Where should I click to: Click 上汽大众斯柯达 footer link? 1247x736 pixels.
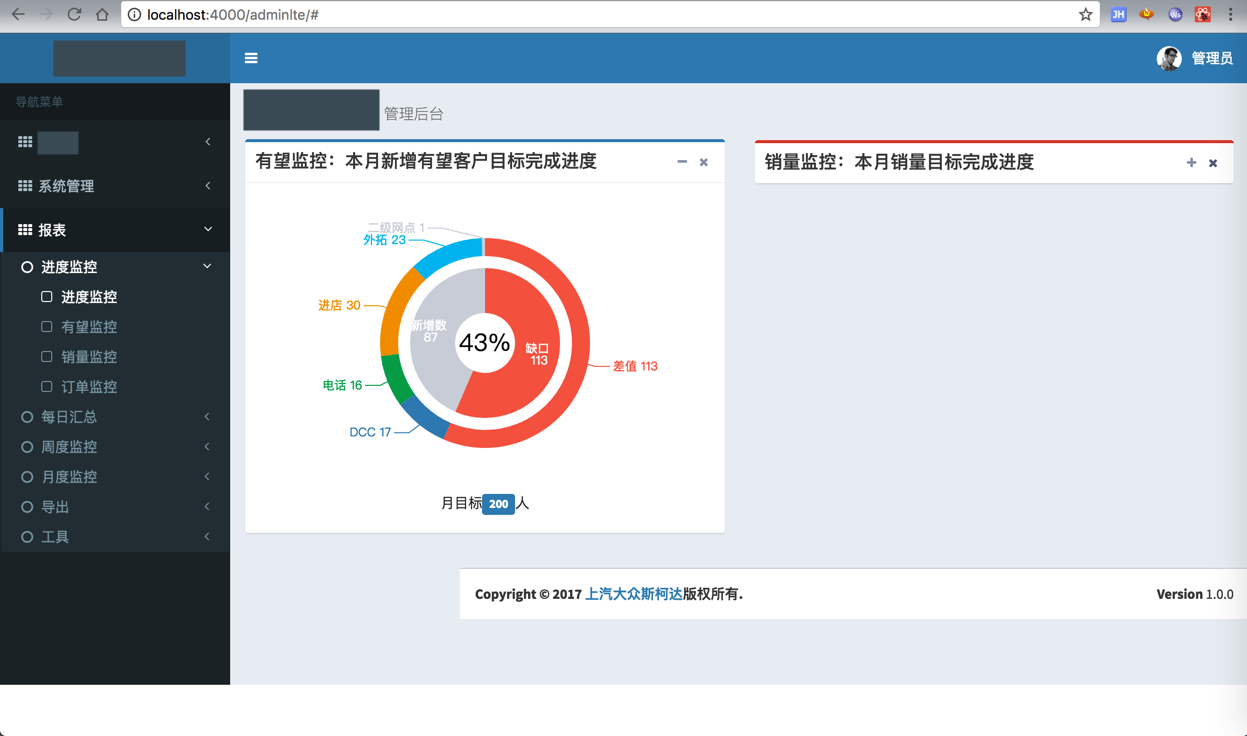pos(633,594)
